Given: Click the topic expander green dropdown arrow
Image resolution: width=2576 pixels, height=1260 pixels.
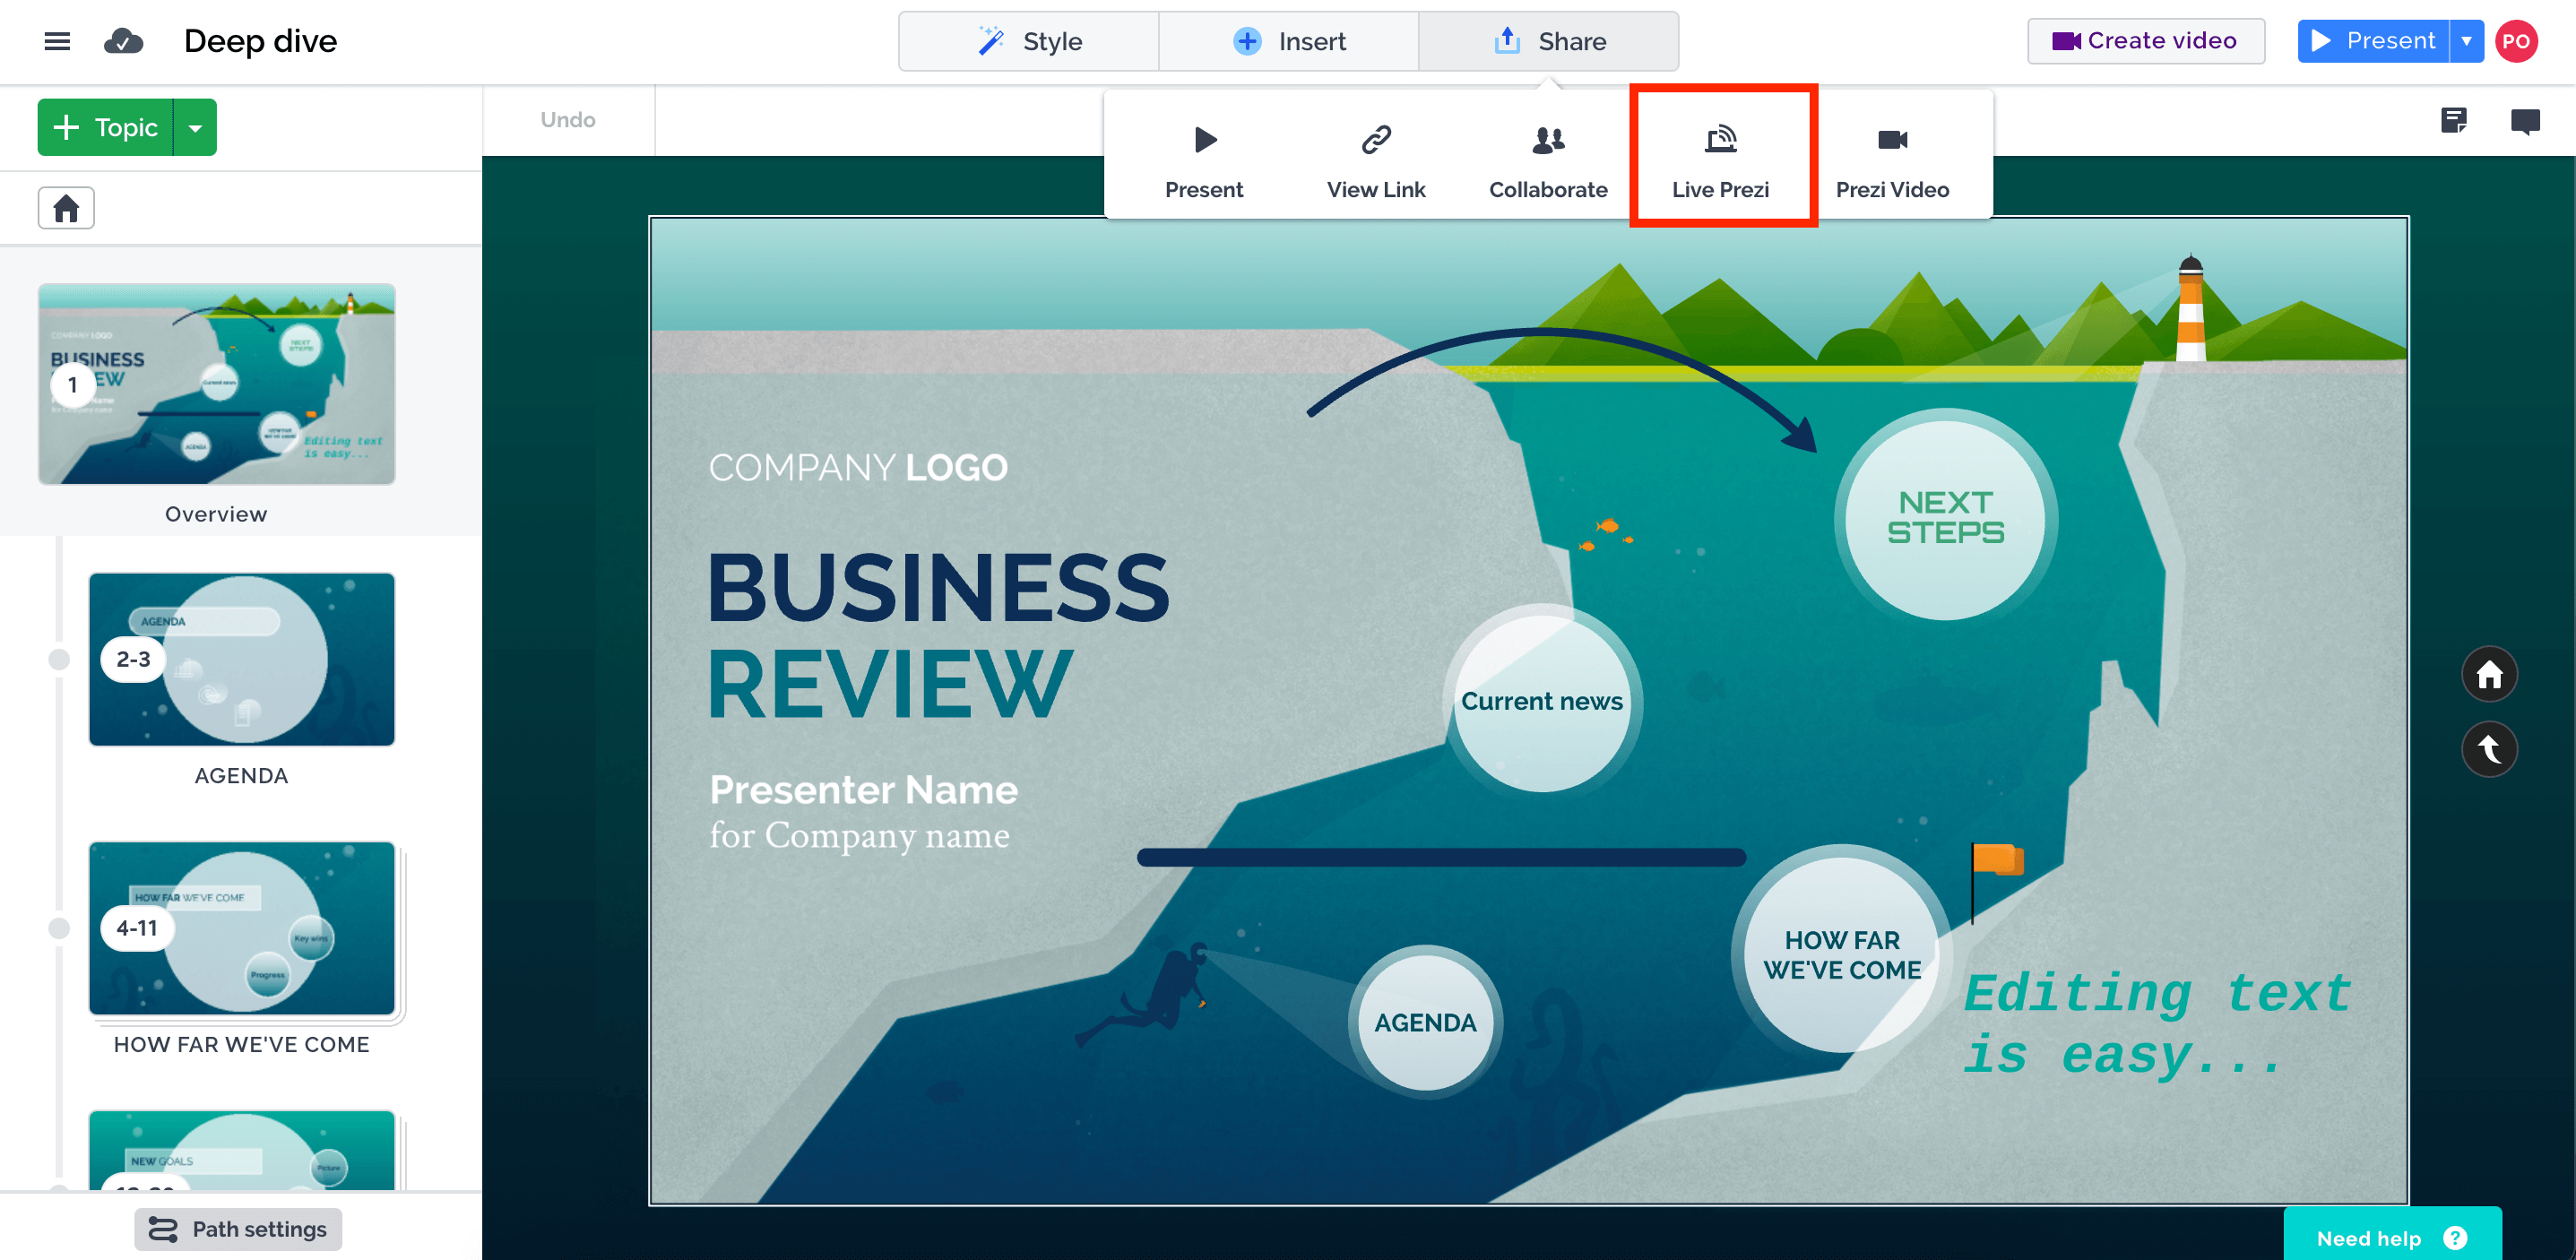Looking at the screenshot, I should coord(194,128).
